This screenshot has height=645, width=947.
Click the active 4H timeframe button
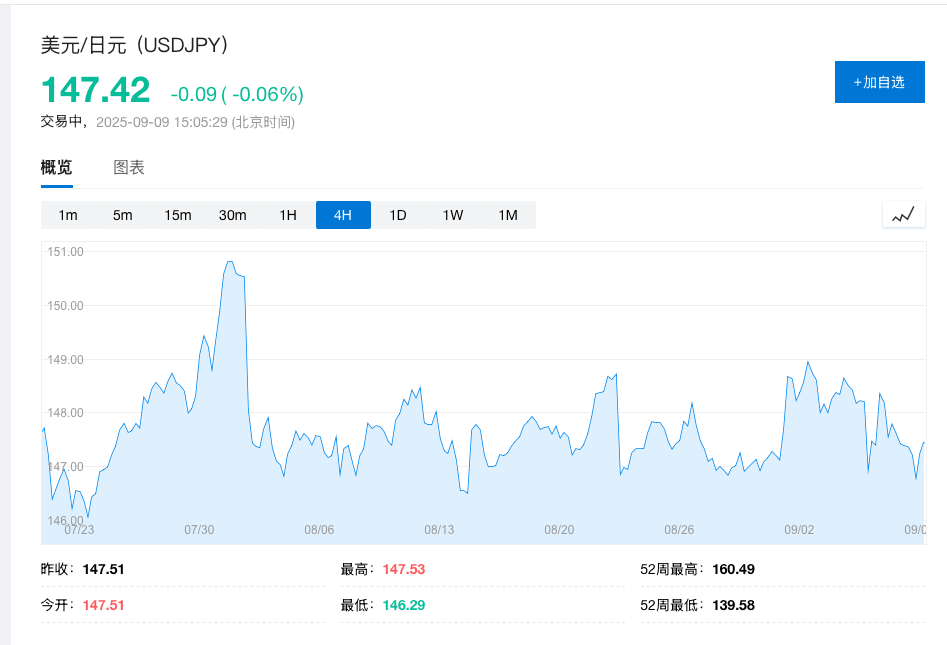(343, 215)
